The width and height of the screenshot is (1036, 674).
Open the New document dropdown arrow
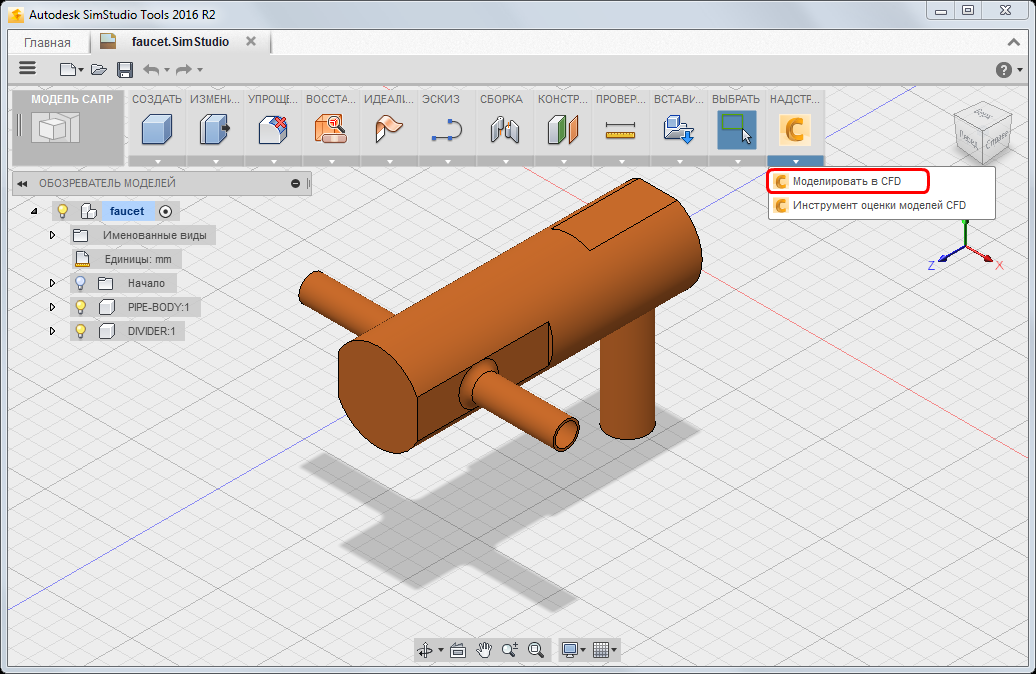[81, 70]
